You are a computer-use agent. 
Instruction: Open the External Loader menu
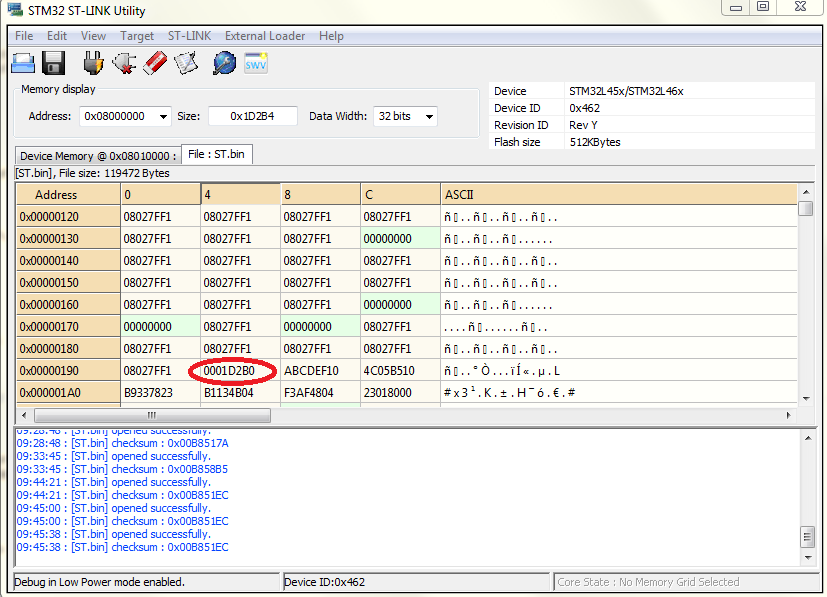(x=265, y=36)
